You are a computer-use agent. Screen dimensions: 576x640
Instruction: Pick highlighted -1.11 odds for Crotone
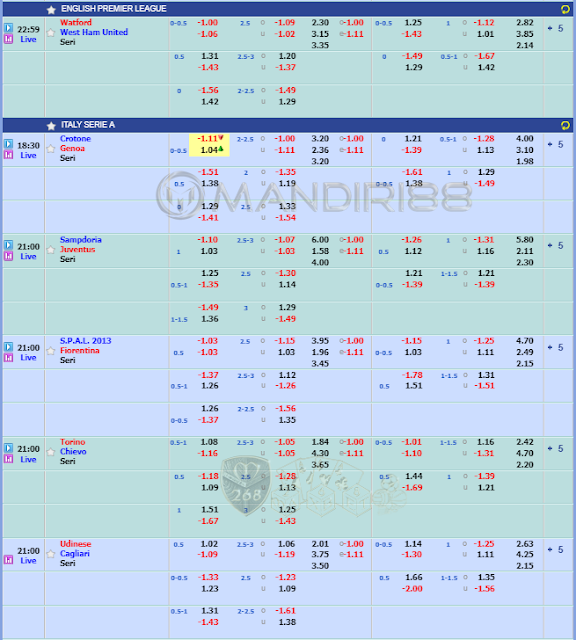[210, 139]
